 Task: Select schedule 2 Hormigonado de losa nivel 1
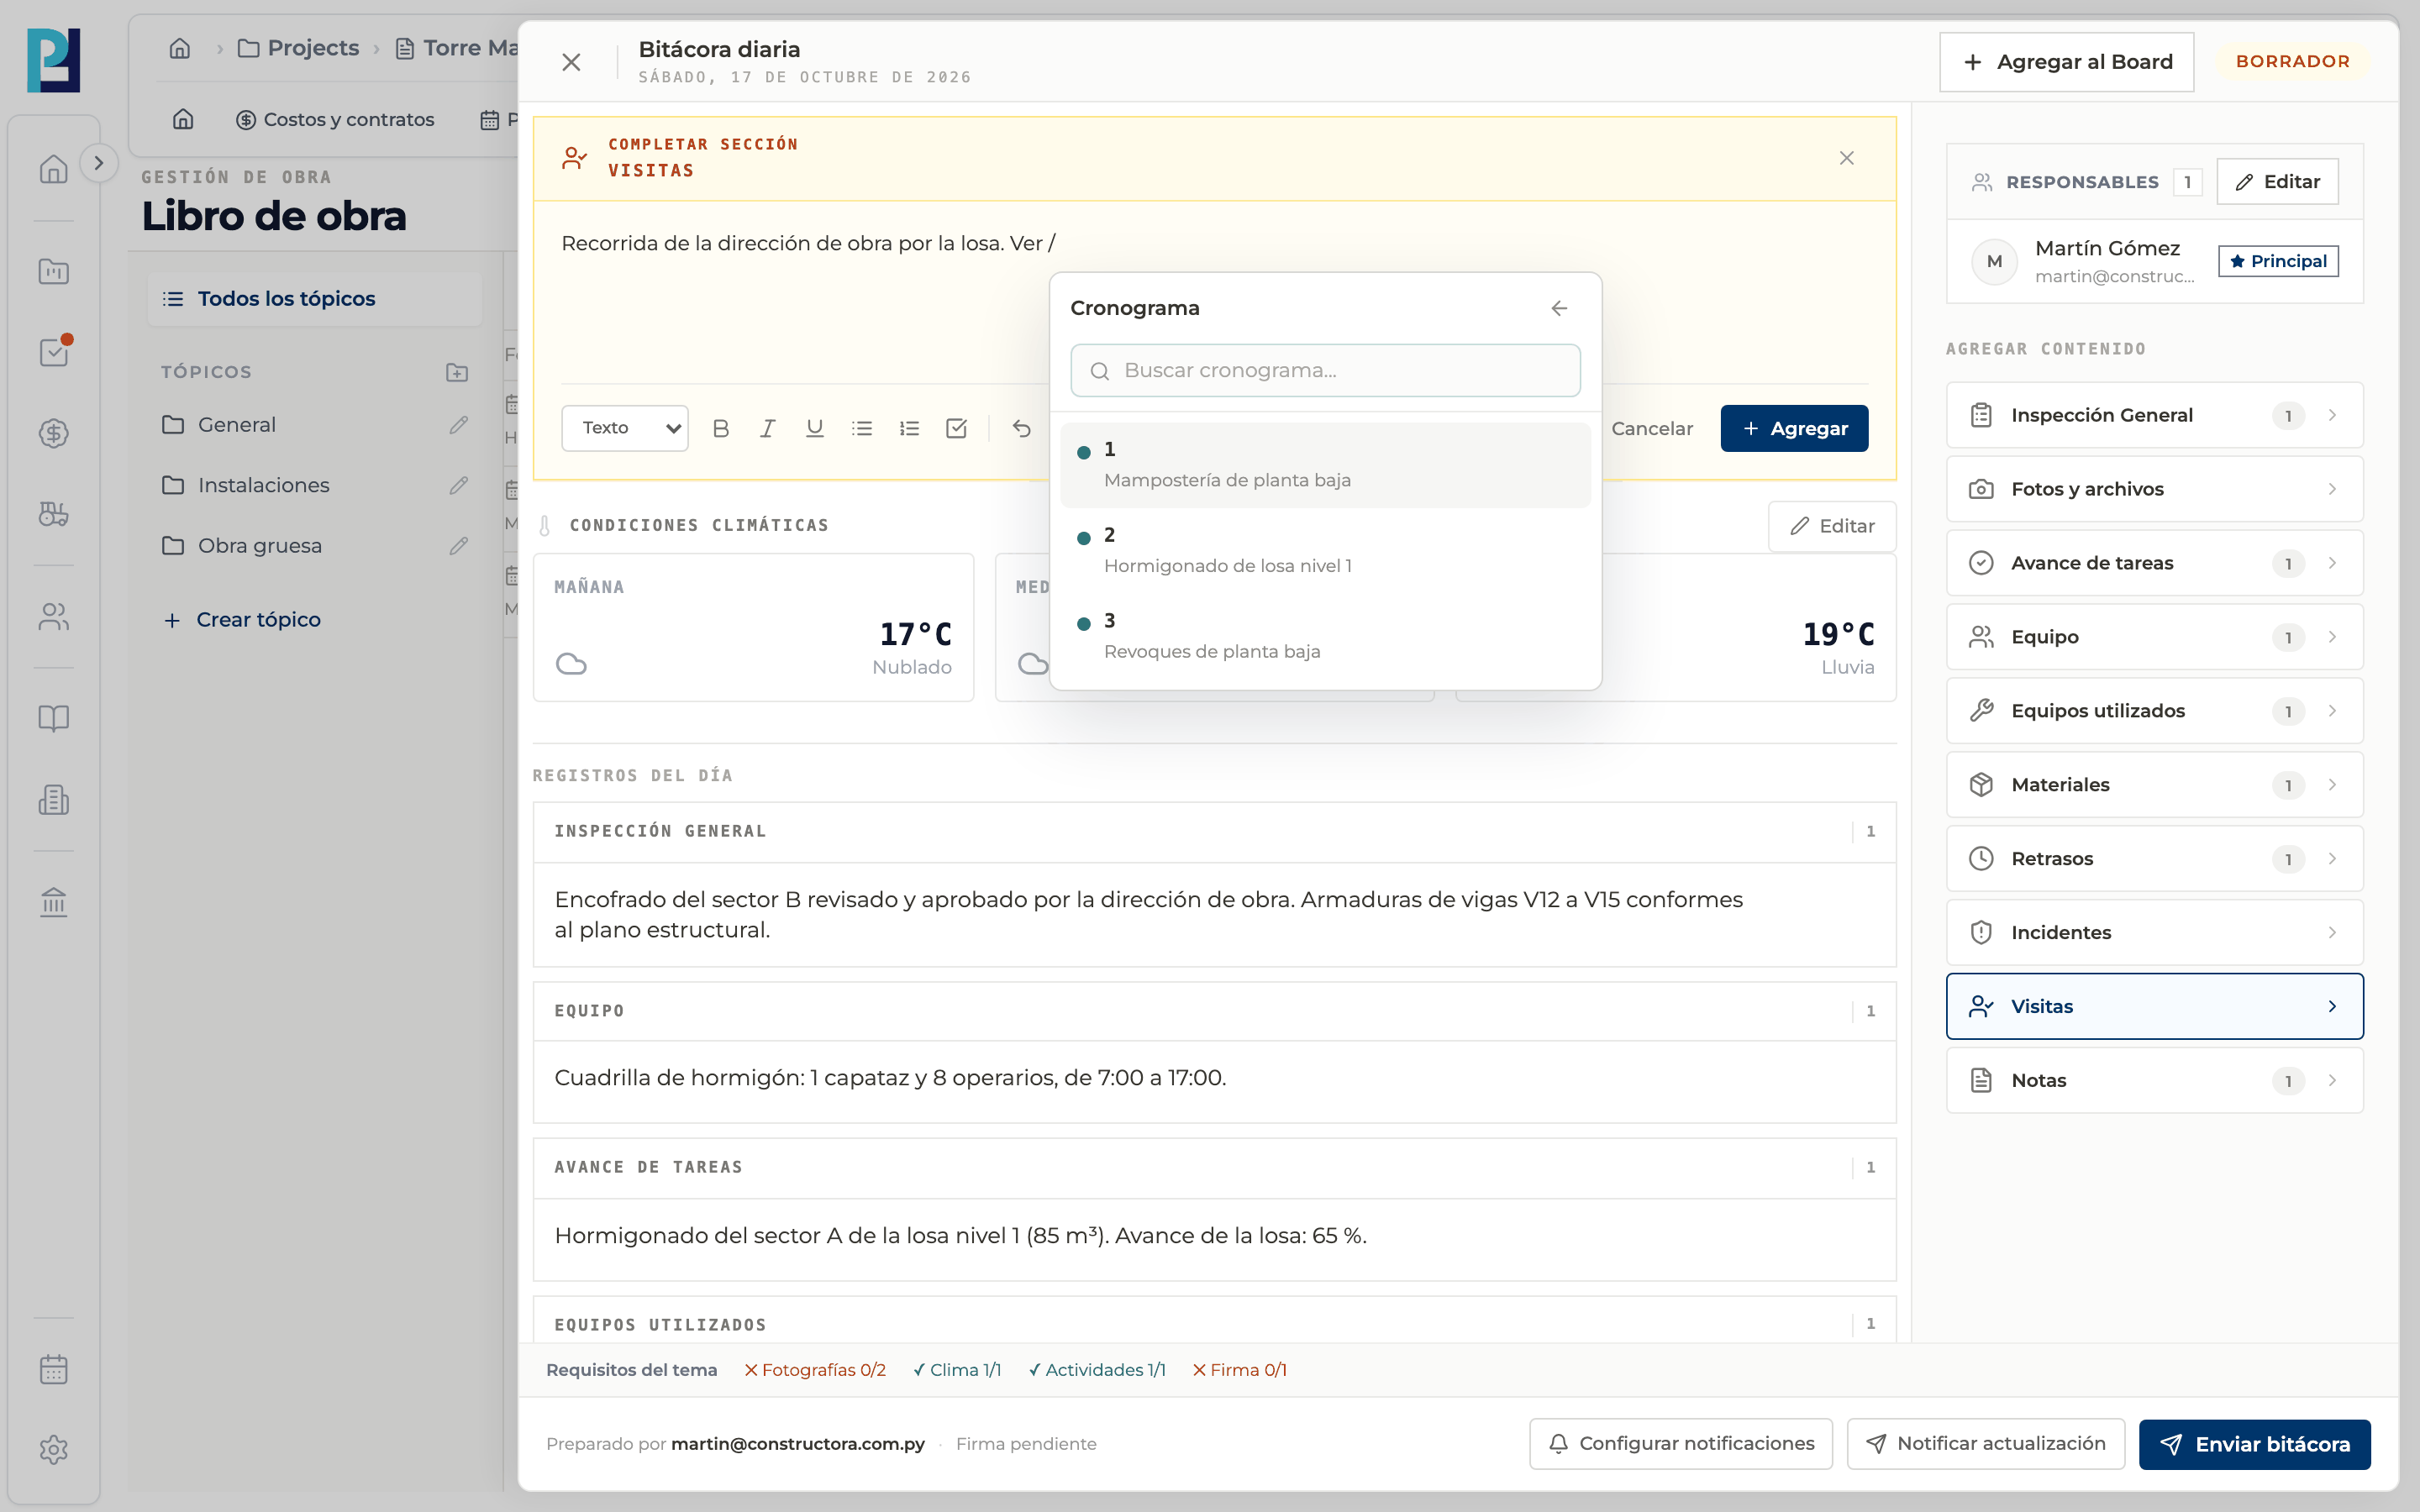(1325, 550)
